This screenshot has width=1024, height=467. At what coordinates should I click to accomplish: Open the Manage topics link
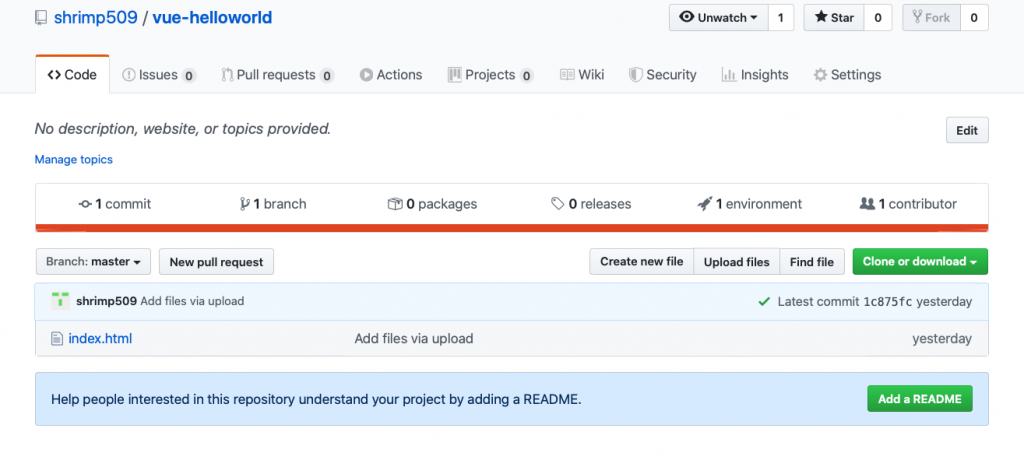(74, 160)
